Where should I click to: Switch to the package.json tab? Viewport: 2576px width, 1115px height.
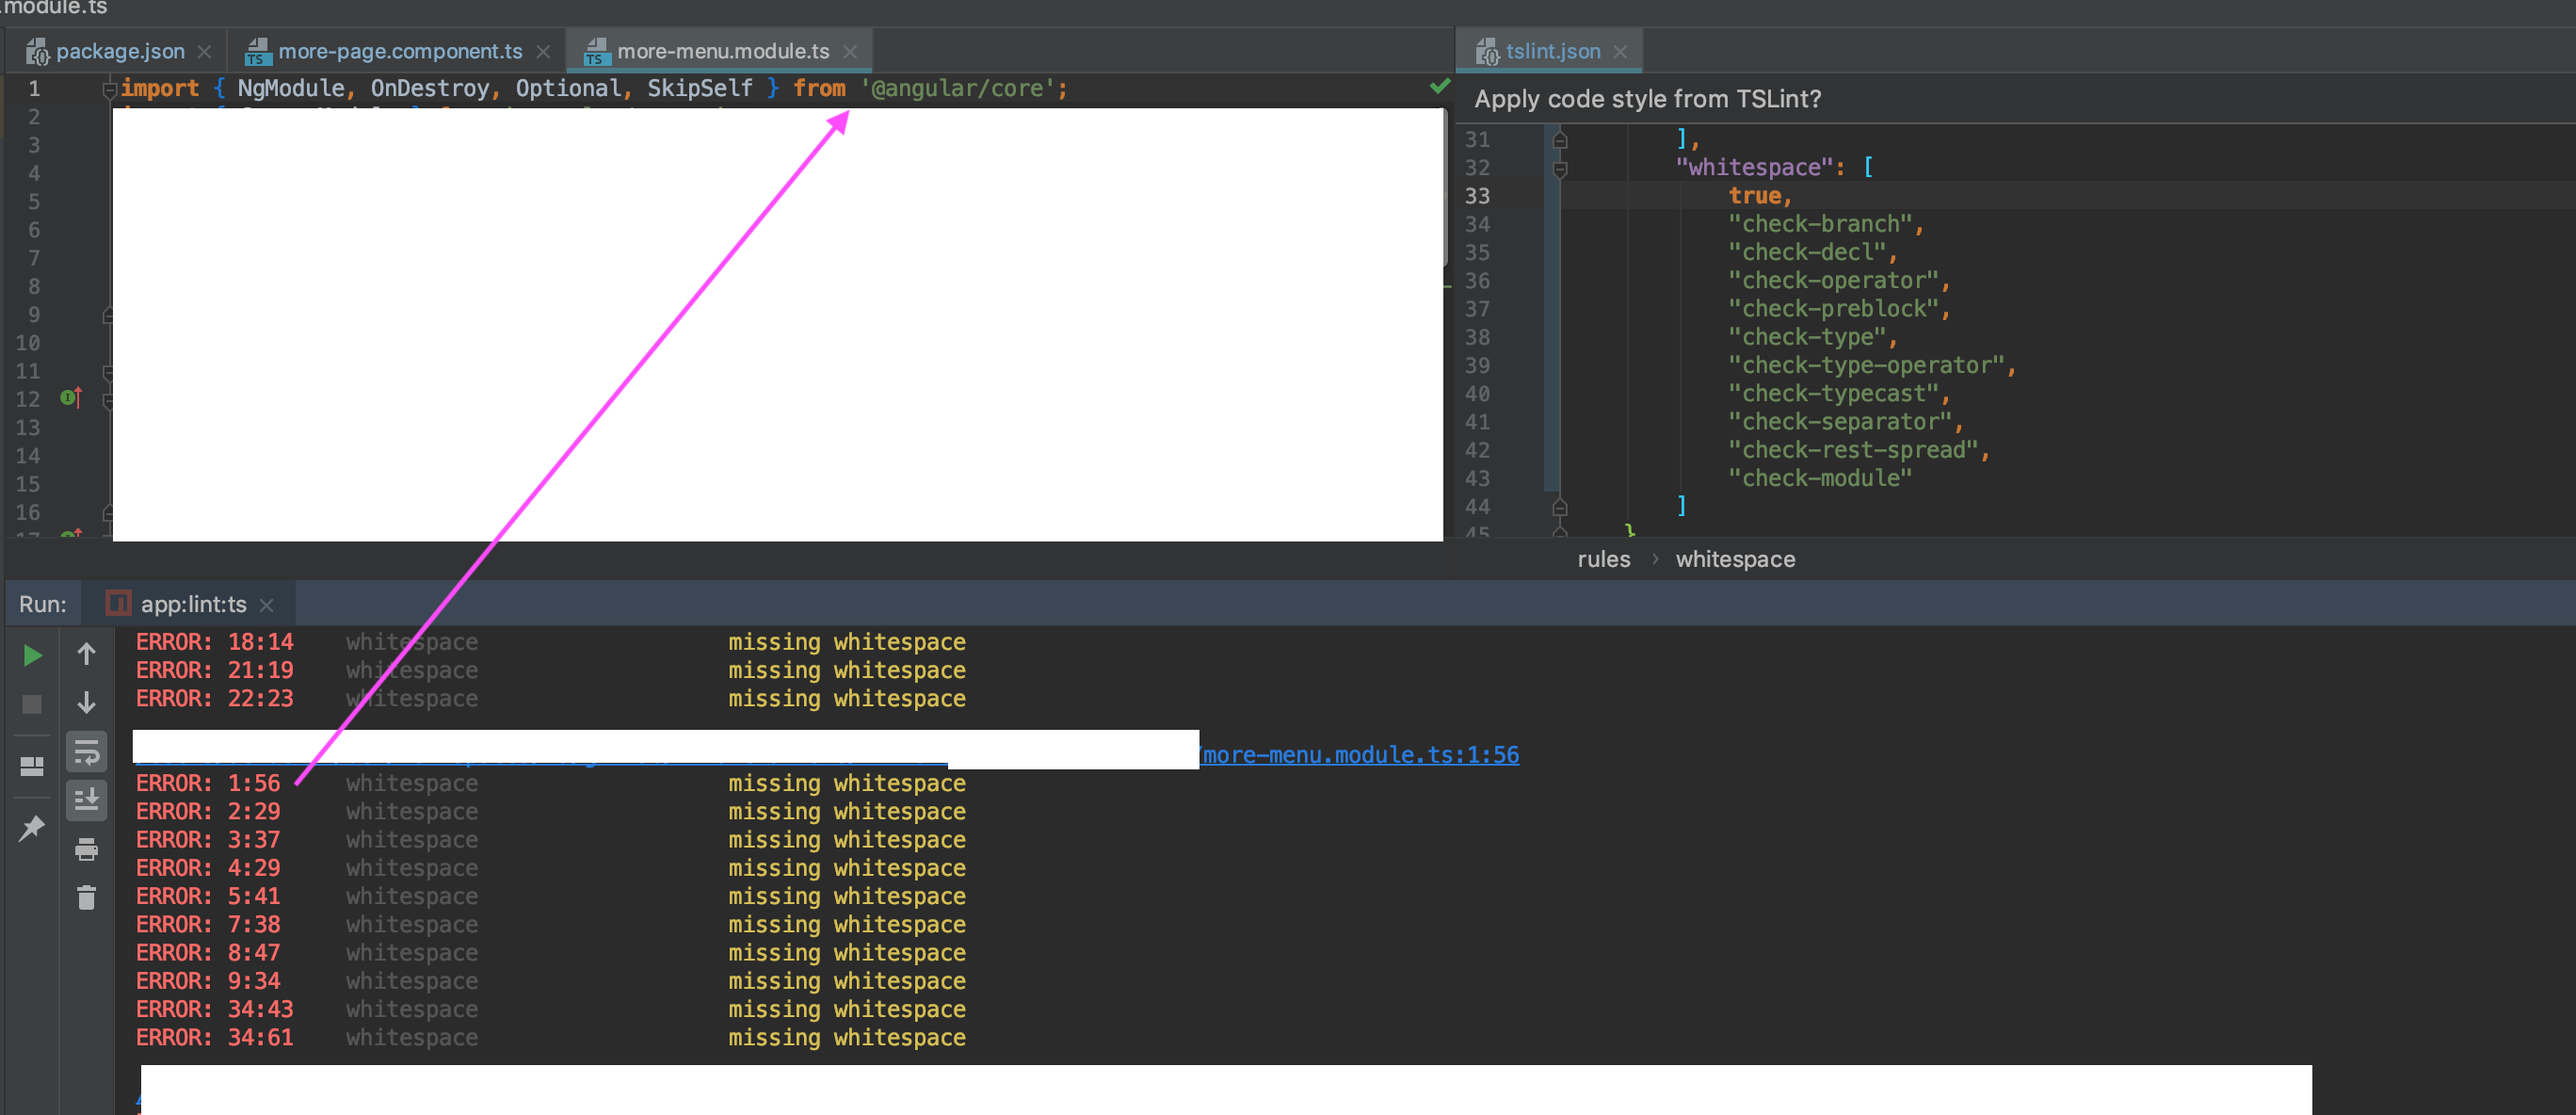(118, 50)
